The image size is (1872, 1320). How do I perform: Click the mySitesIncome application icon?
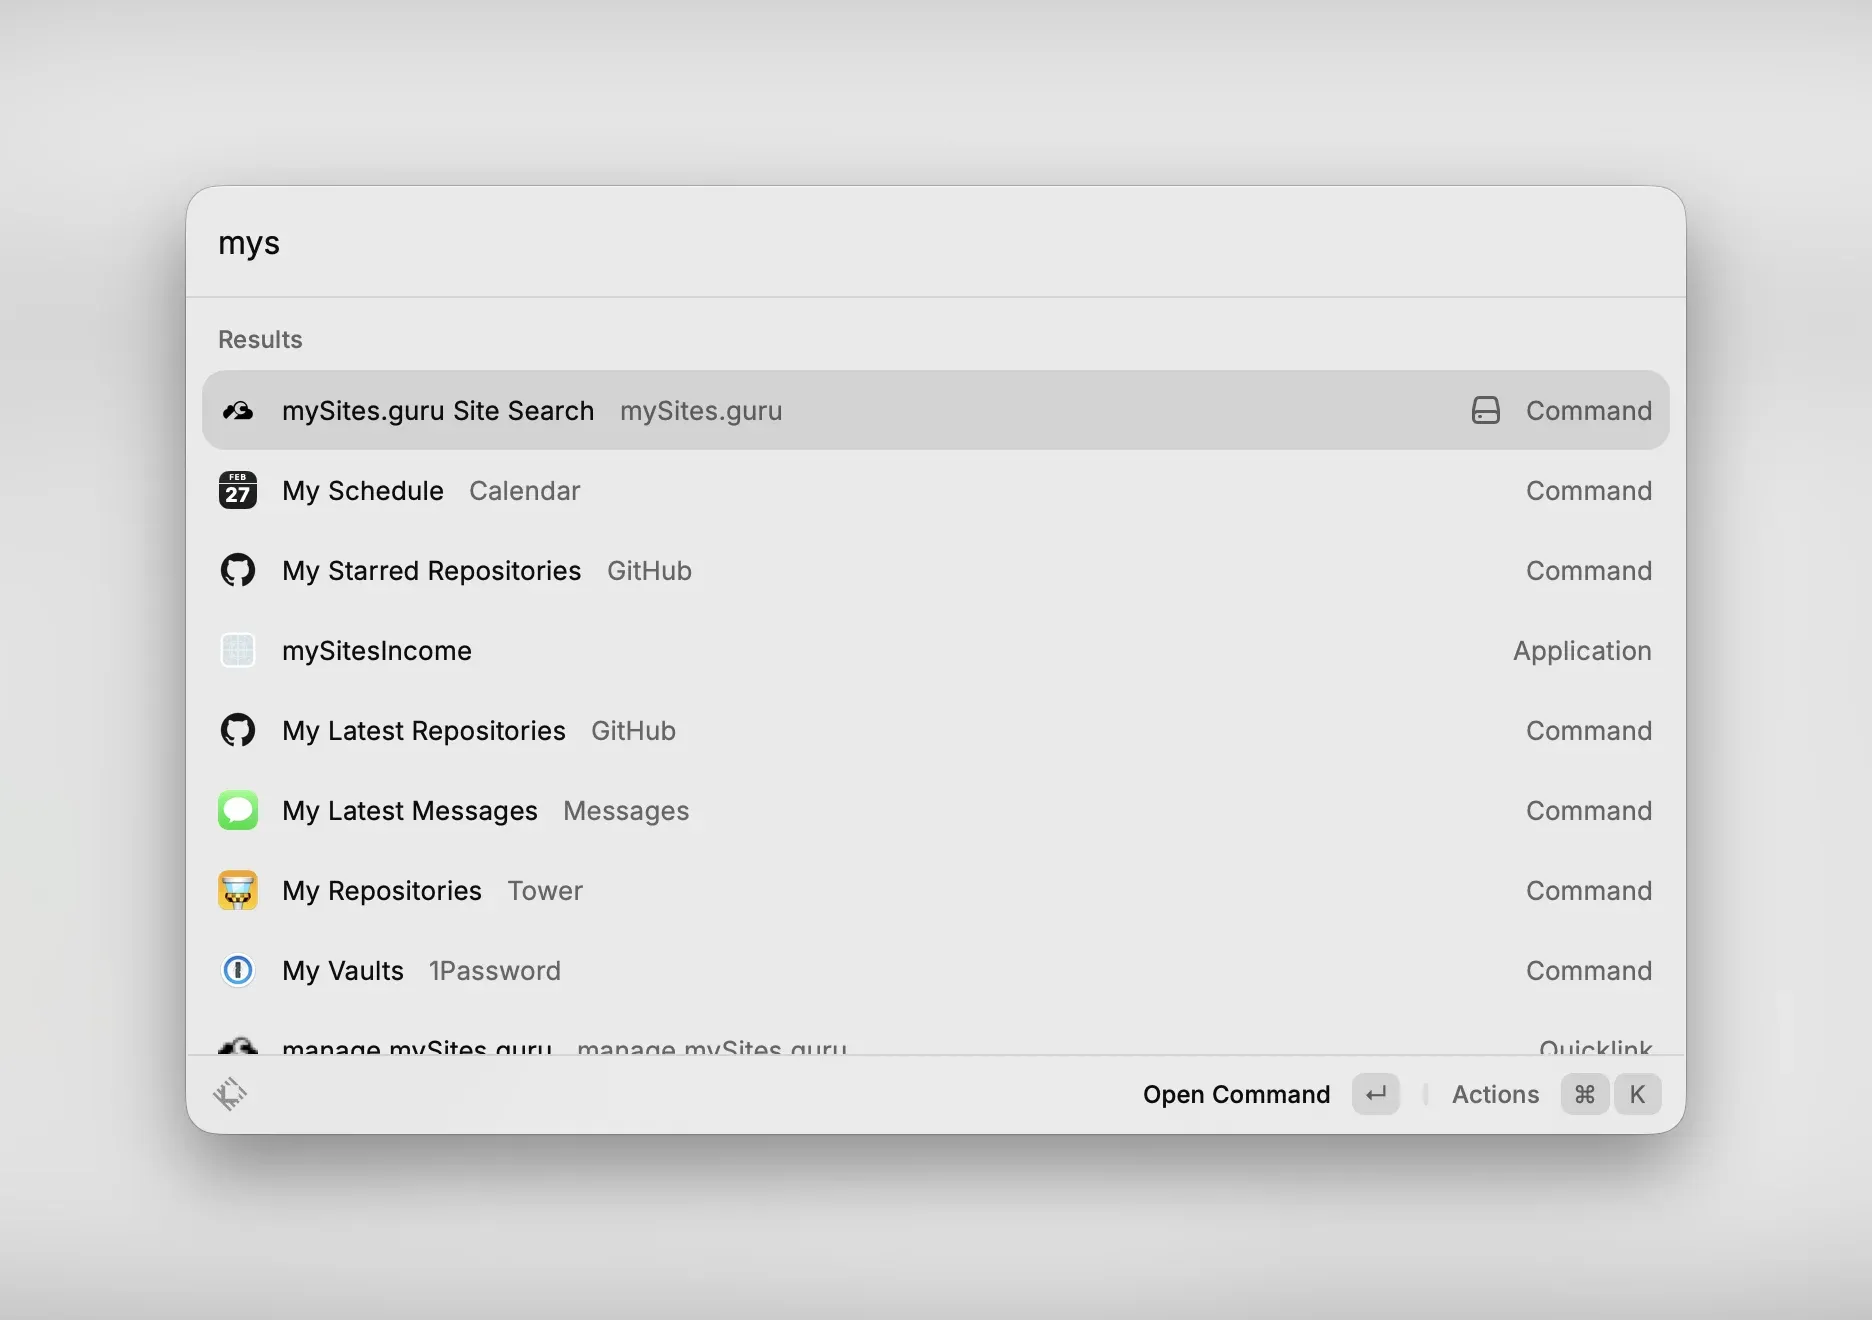point(237,650)
